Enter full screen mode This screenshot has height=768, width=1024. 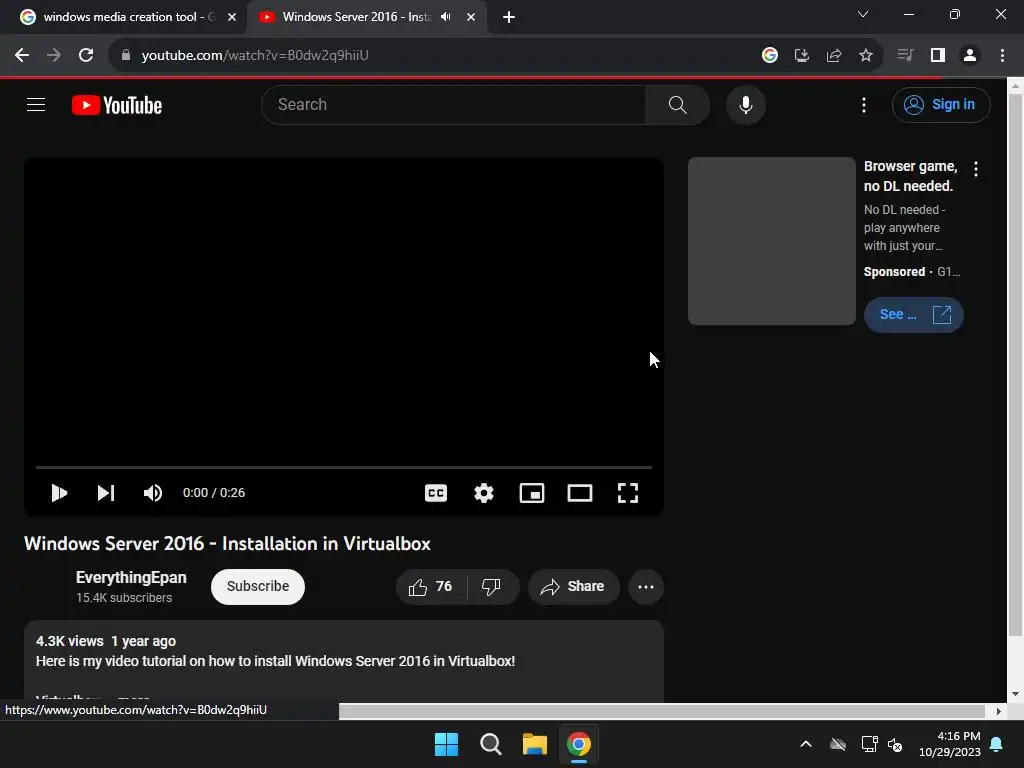(x=628, y=493)
